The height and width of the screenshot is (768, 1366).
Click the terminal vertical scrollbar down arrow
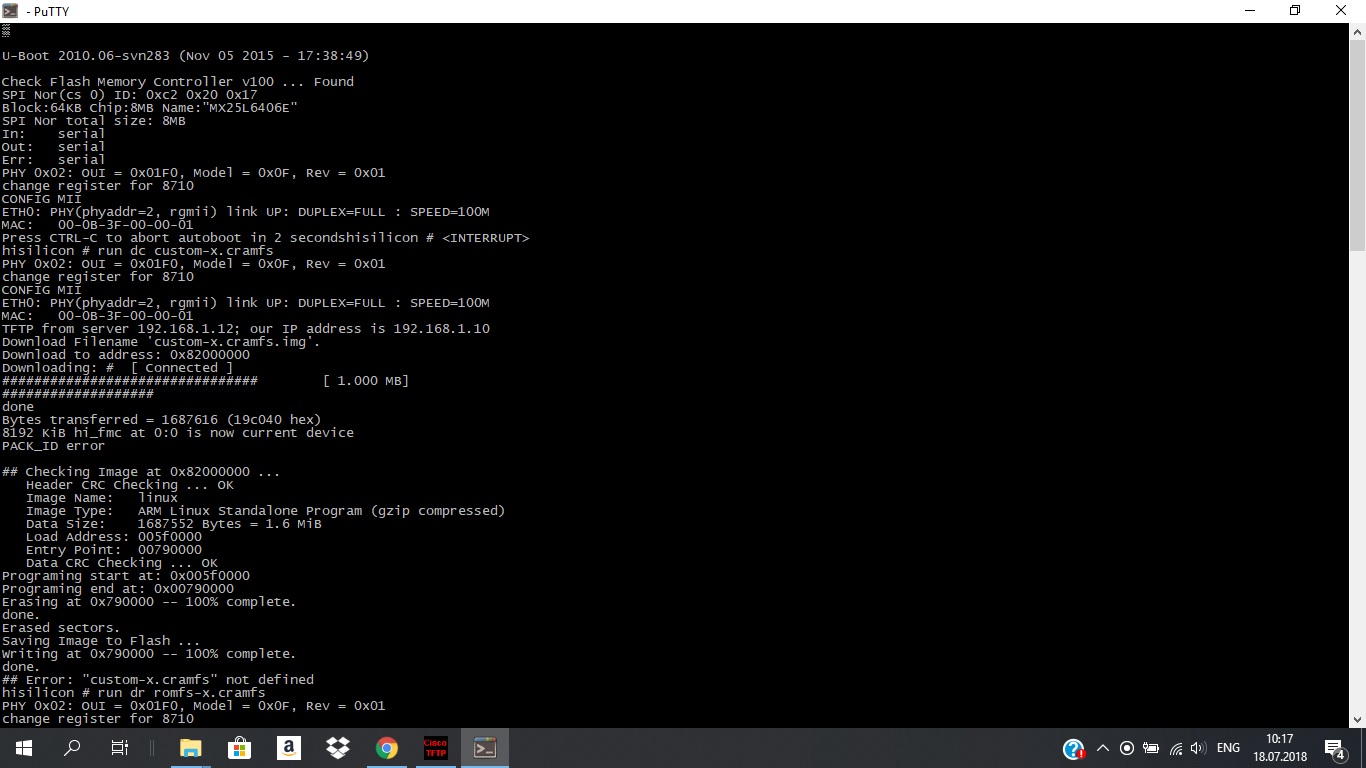[1357, 719]
